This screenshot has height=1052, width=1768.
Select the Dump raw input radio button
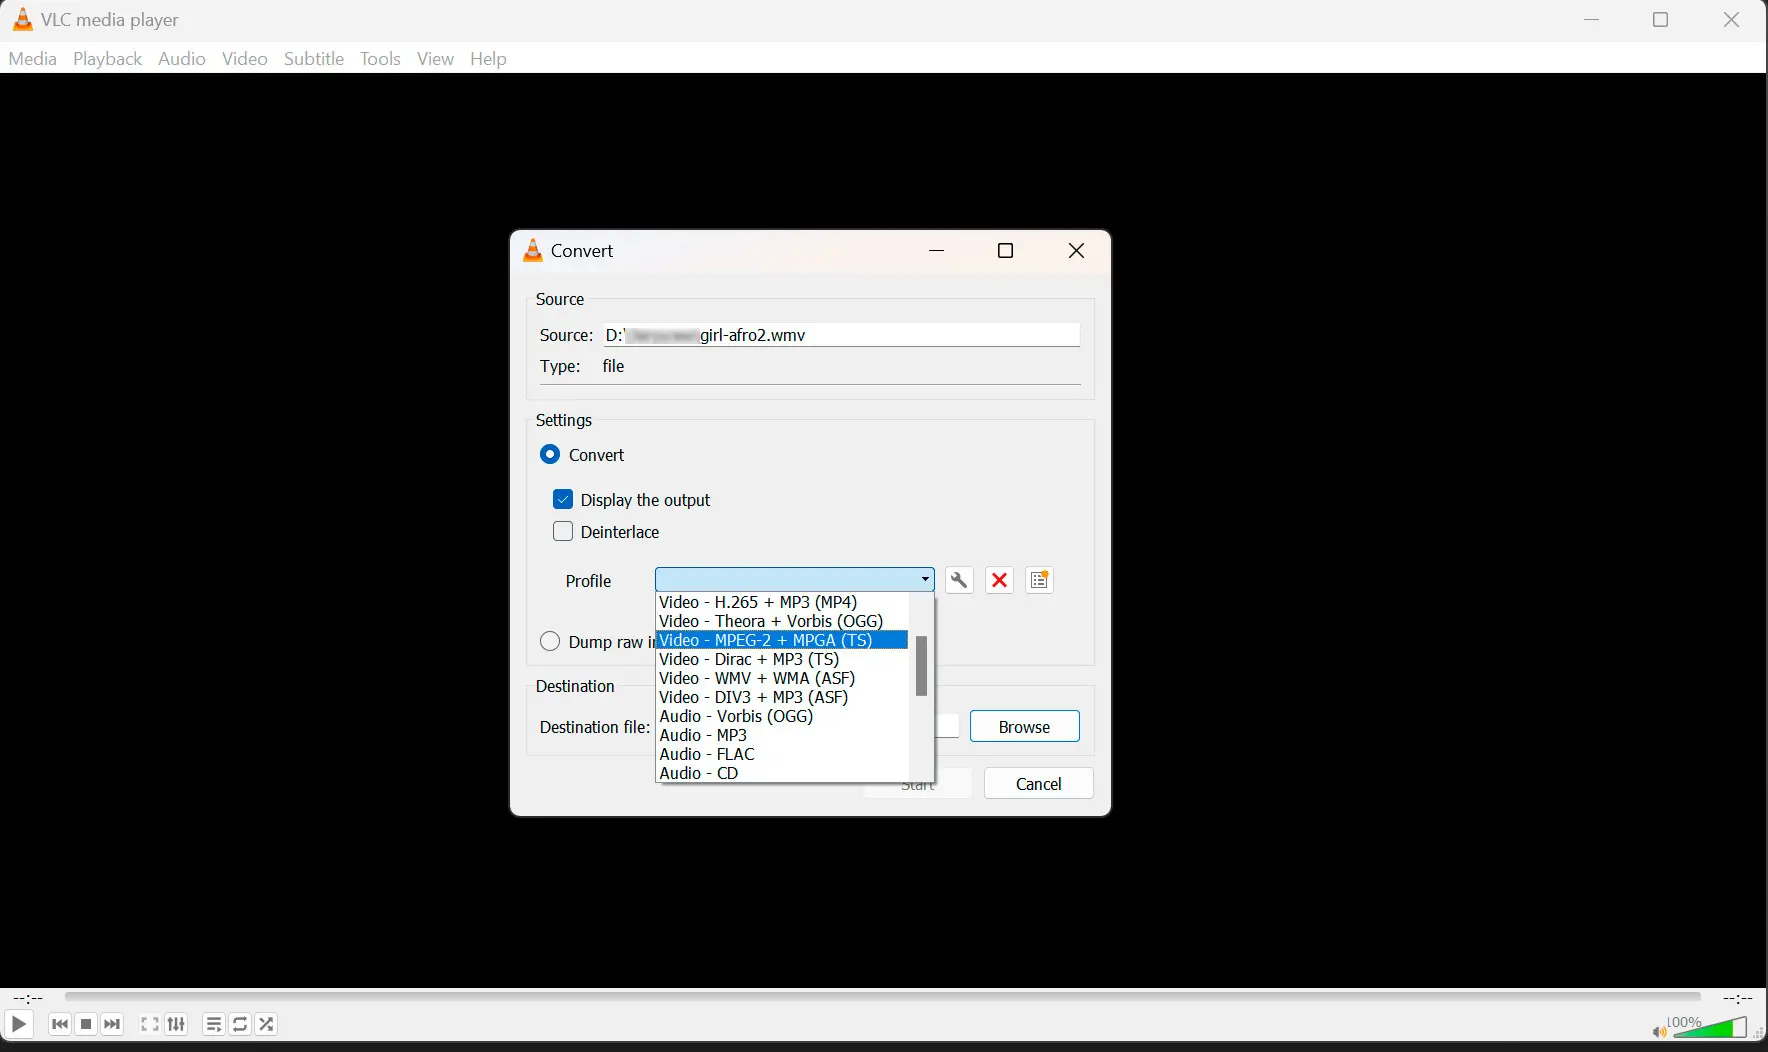coord(551,641)
